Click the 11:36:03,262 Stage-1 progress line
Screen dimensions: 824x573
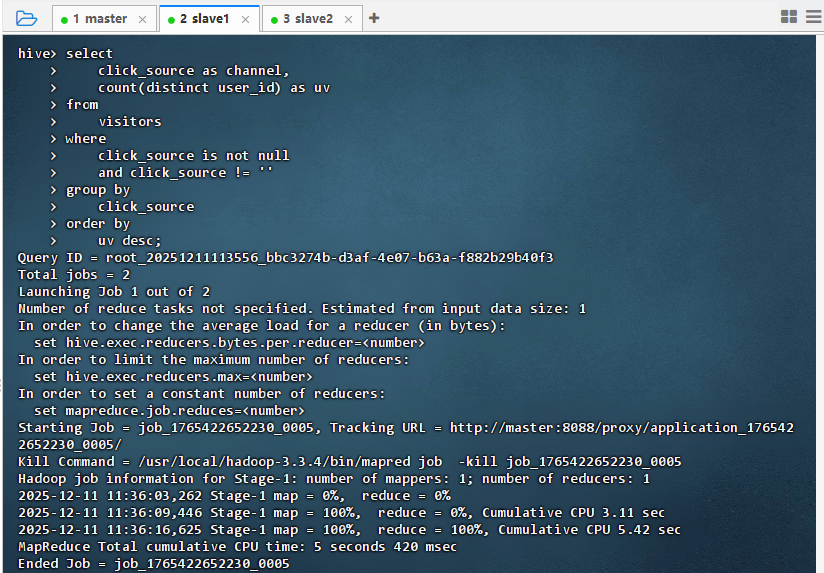[x=234, y=496]
